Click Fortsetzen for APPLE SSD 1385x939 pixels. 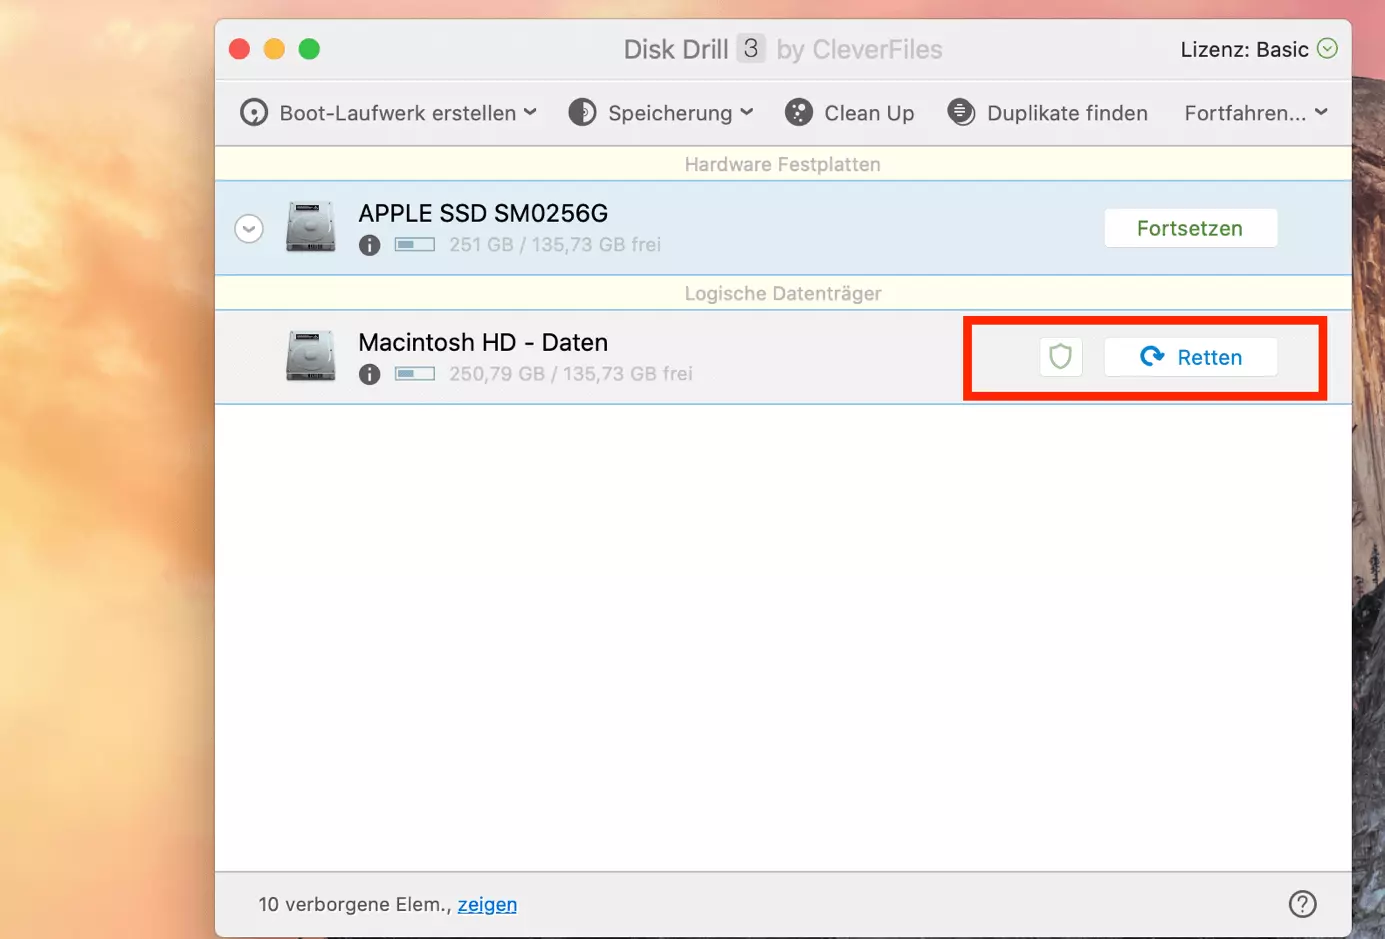[x=1190, y=228]
